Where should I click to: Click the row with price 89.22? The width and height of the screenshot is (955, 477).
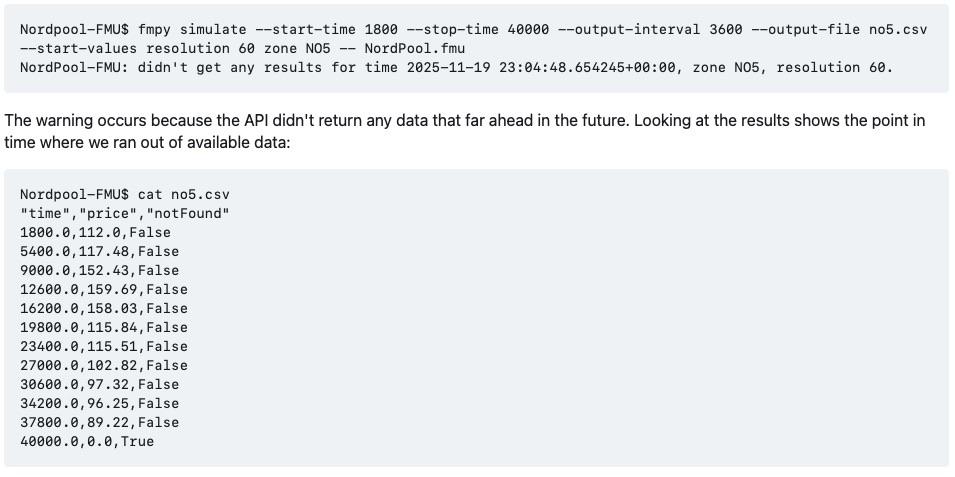click(x=99, y=422)
